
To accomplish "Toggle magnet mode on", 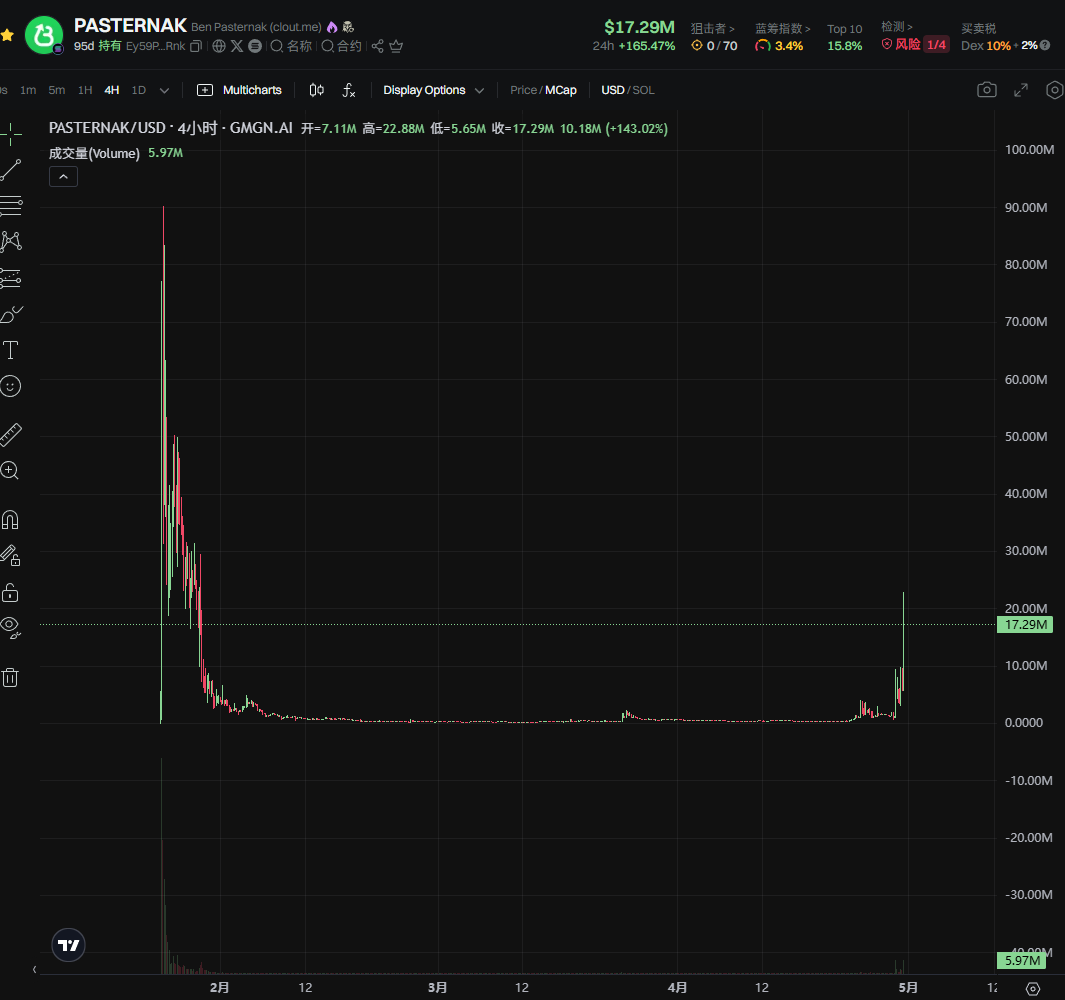I will 10,520.
